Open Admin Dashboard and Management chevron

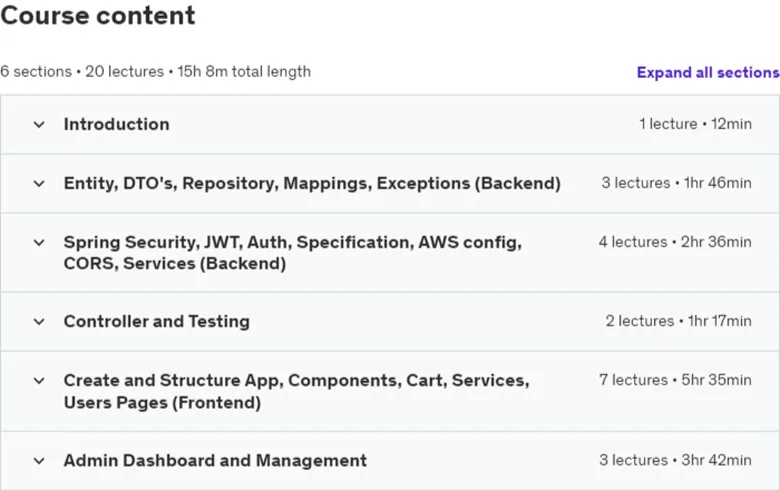[39, 461]
